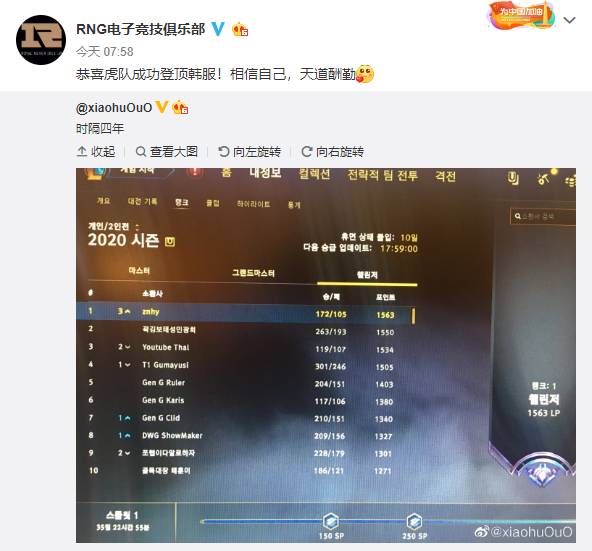Select the 마스터 tier tab in screenshot
The image size is (592, 551).
(139, 271)
